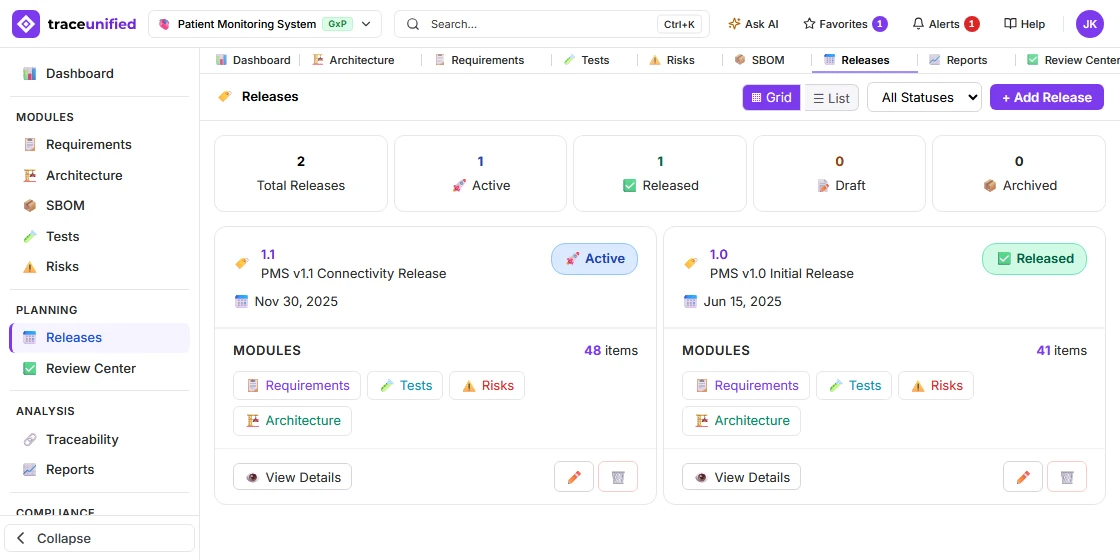This screenshot has width=1120, height=560.
Task: Click the Released stat card
Action: (660, 174)
